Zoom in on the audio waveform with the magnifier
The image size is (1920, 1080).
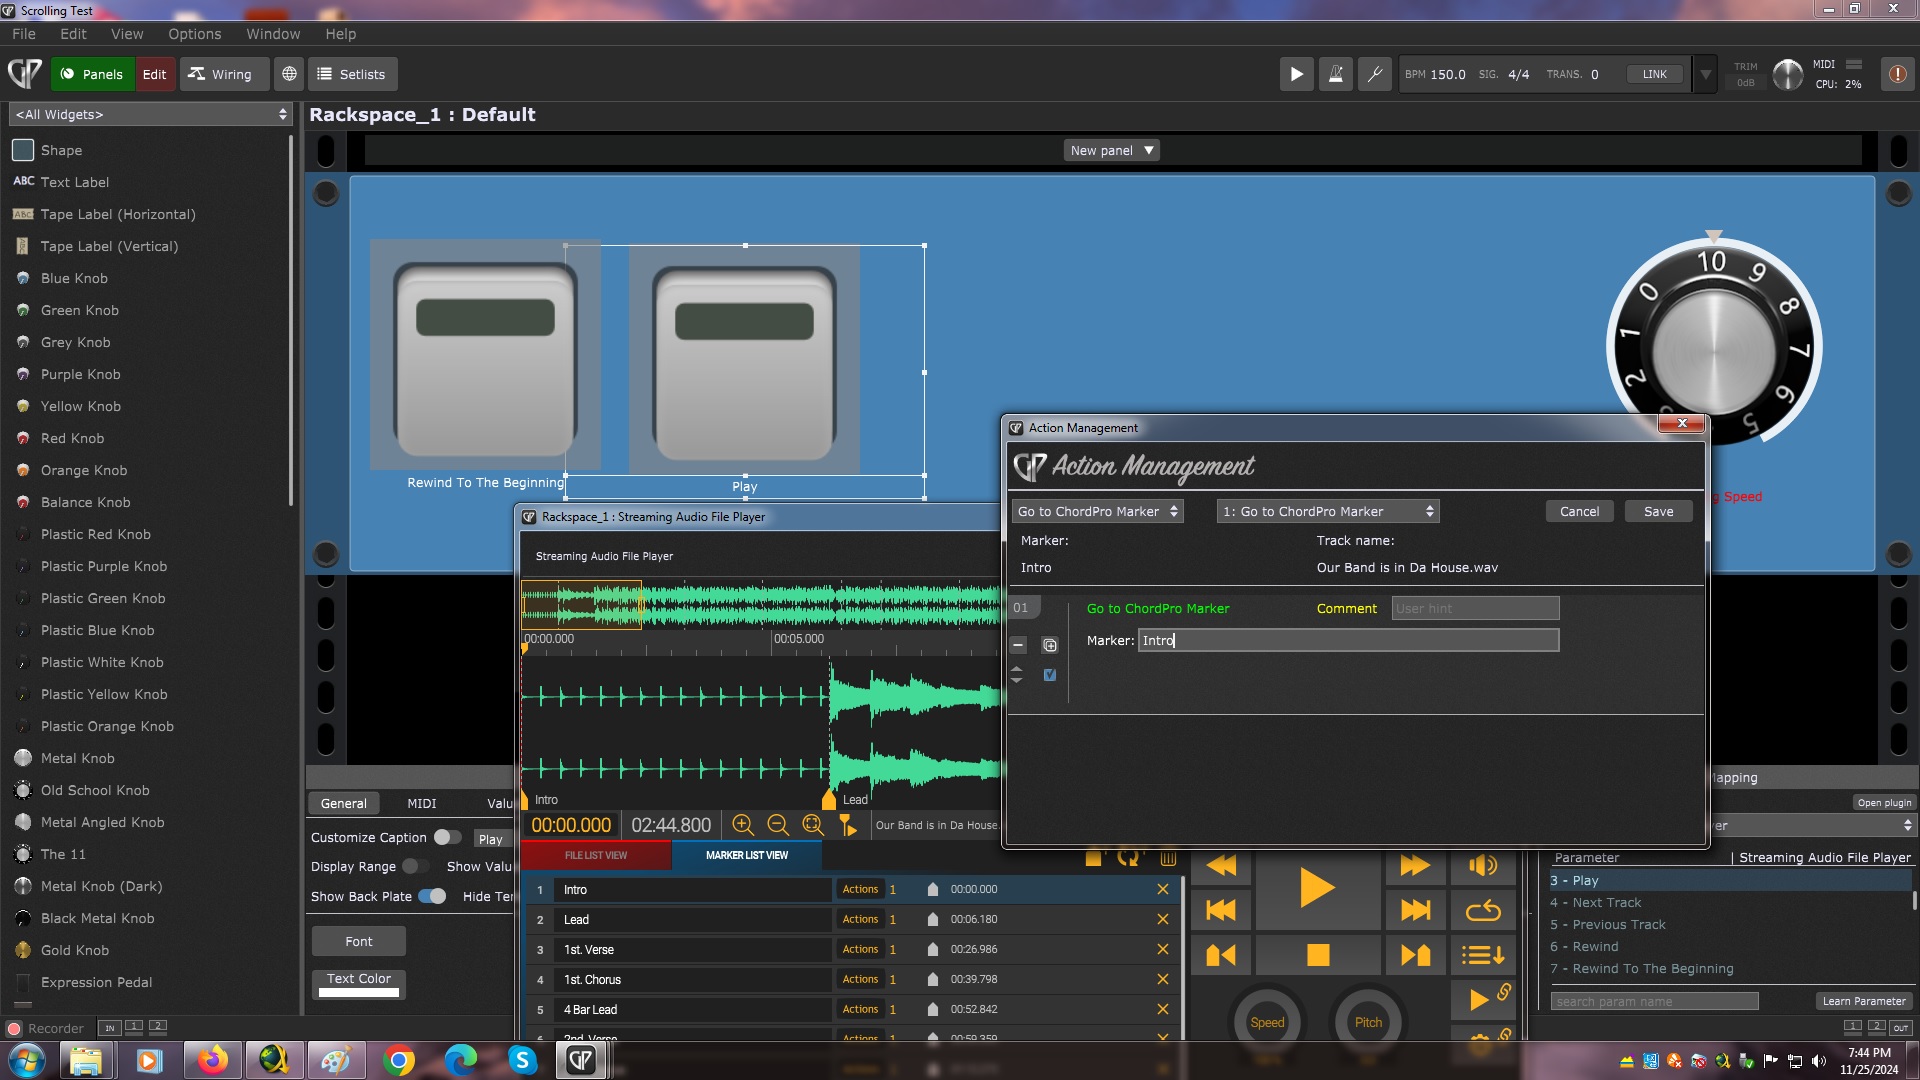pos(743,825)
